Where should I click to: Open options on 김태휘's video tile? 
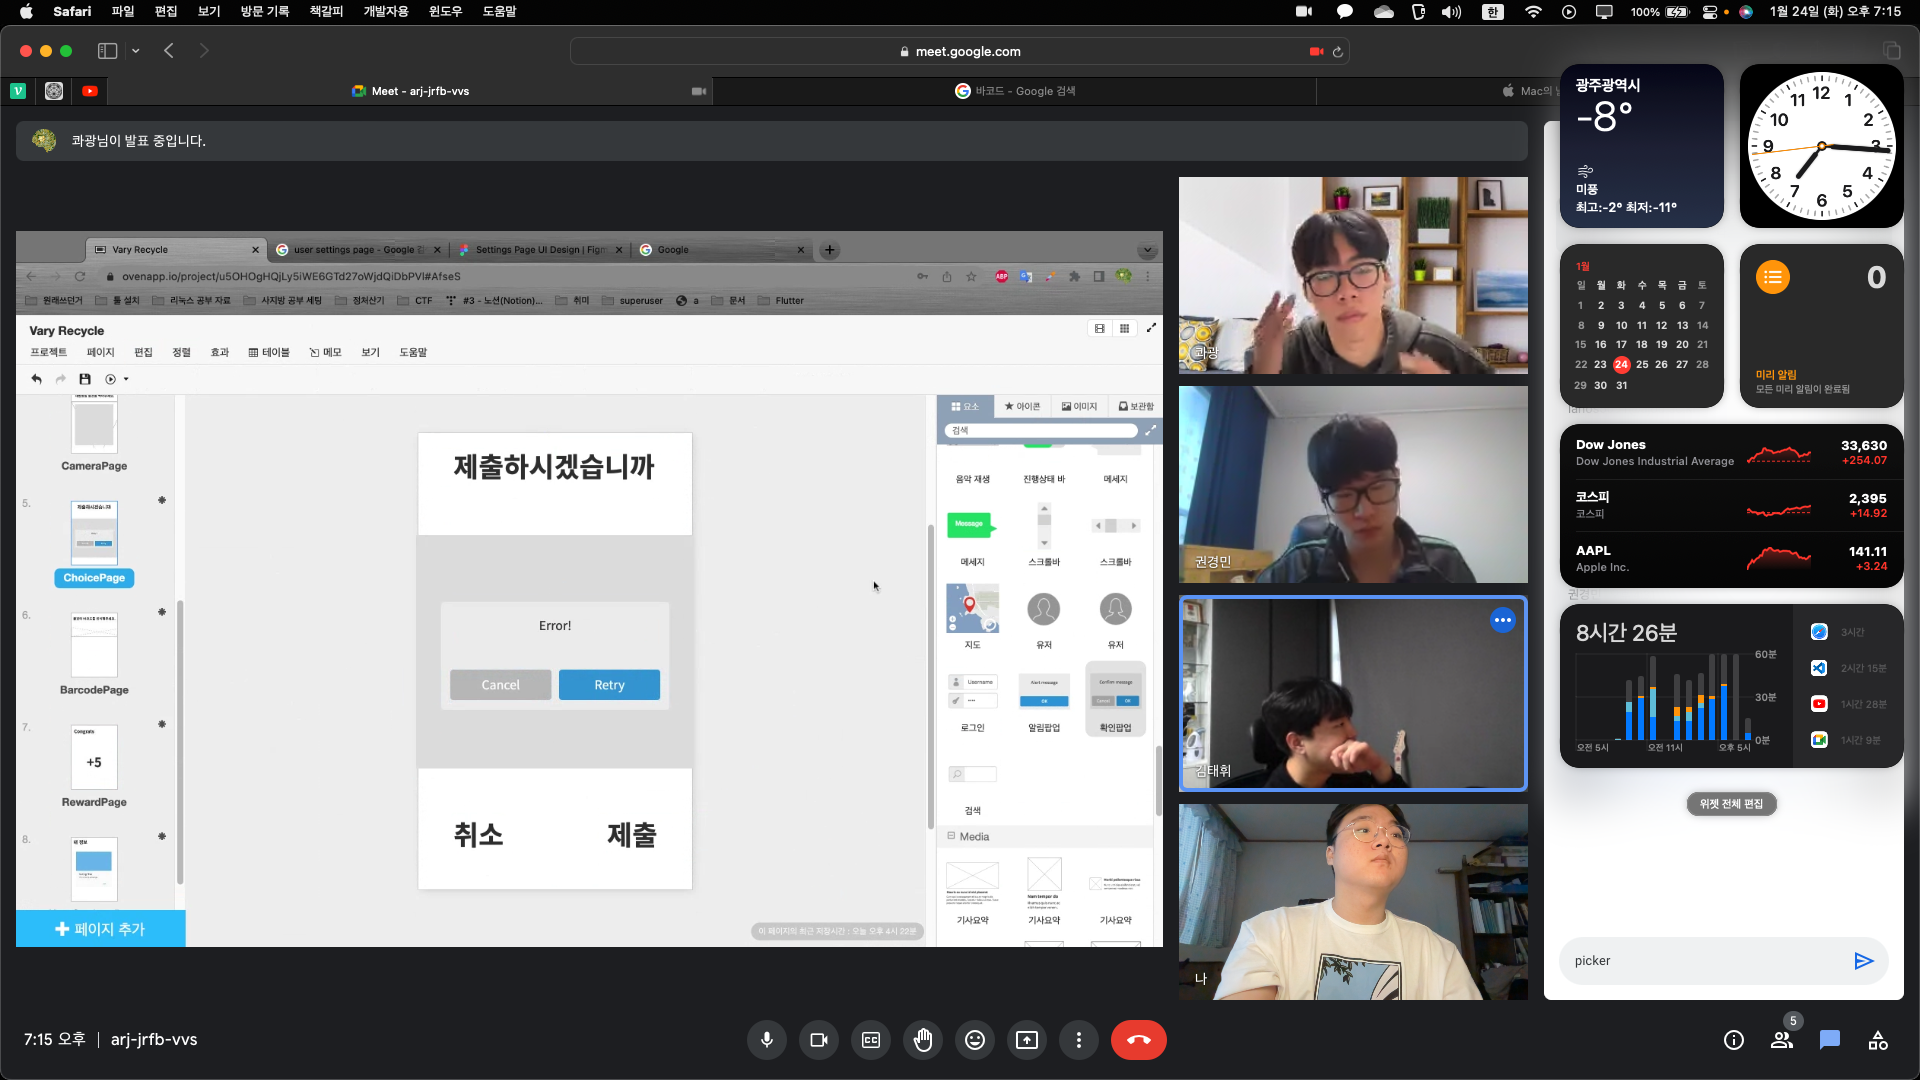pyautogui.click(x=1502, y=620)
